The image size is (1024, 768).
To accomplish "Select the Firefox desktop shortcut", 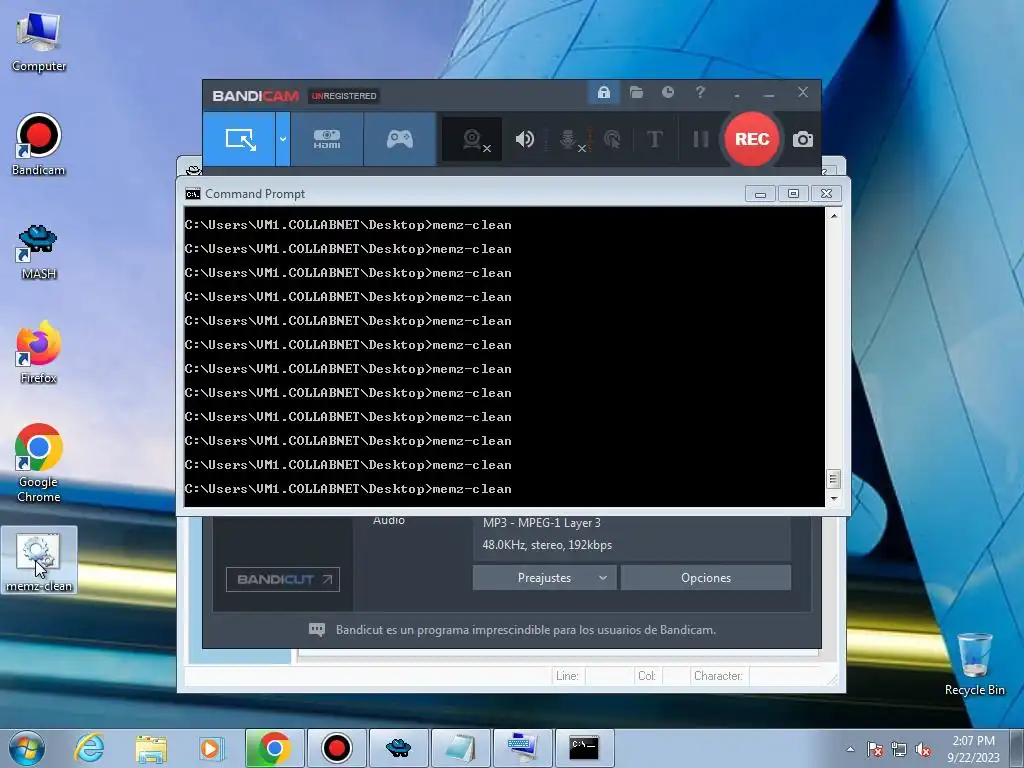I will (39, 353).
